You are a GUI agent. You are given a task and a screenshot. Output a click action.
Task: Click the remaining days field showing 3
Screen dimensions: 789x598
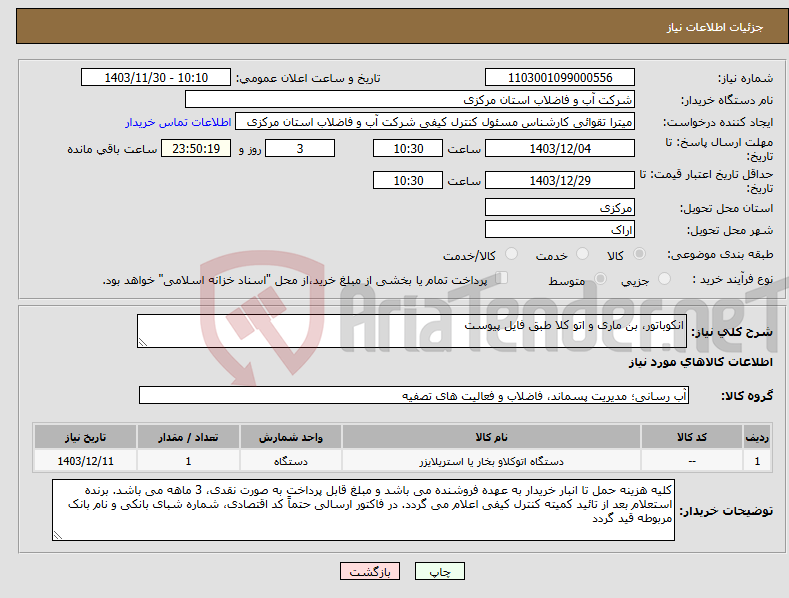pyautogui.click(x=300, y=148)
